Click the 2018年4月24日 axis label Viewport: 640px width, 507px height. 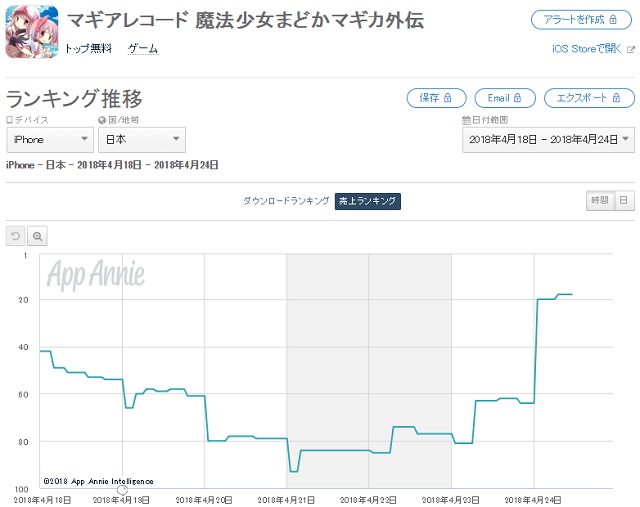coord(533,500)
